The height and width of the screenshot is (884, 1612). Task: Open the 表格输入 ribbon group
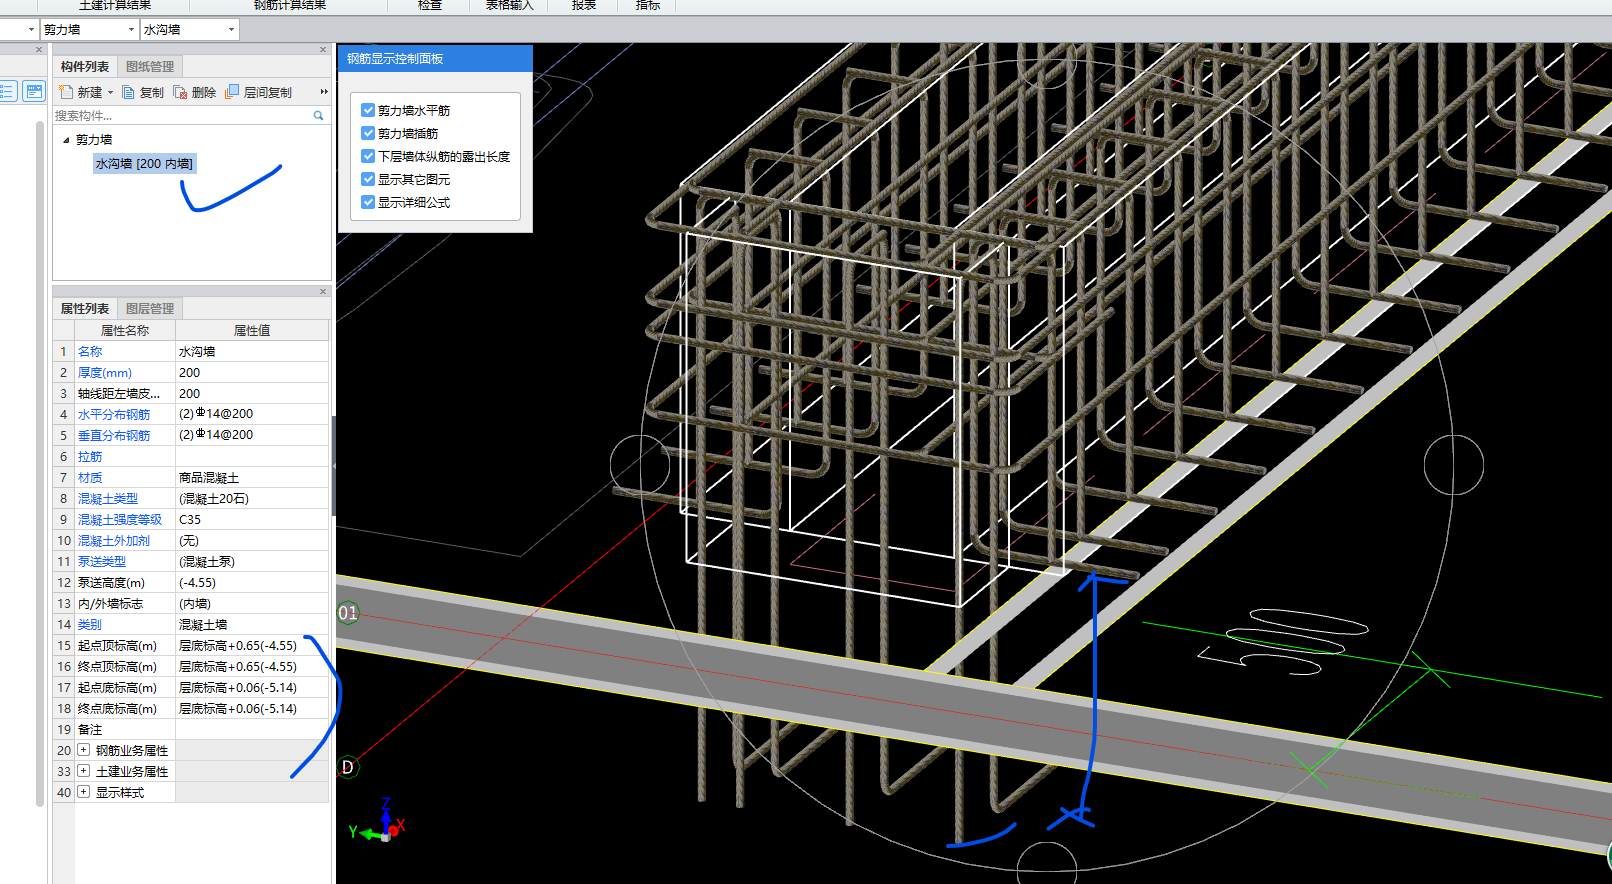510,5
